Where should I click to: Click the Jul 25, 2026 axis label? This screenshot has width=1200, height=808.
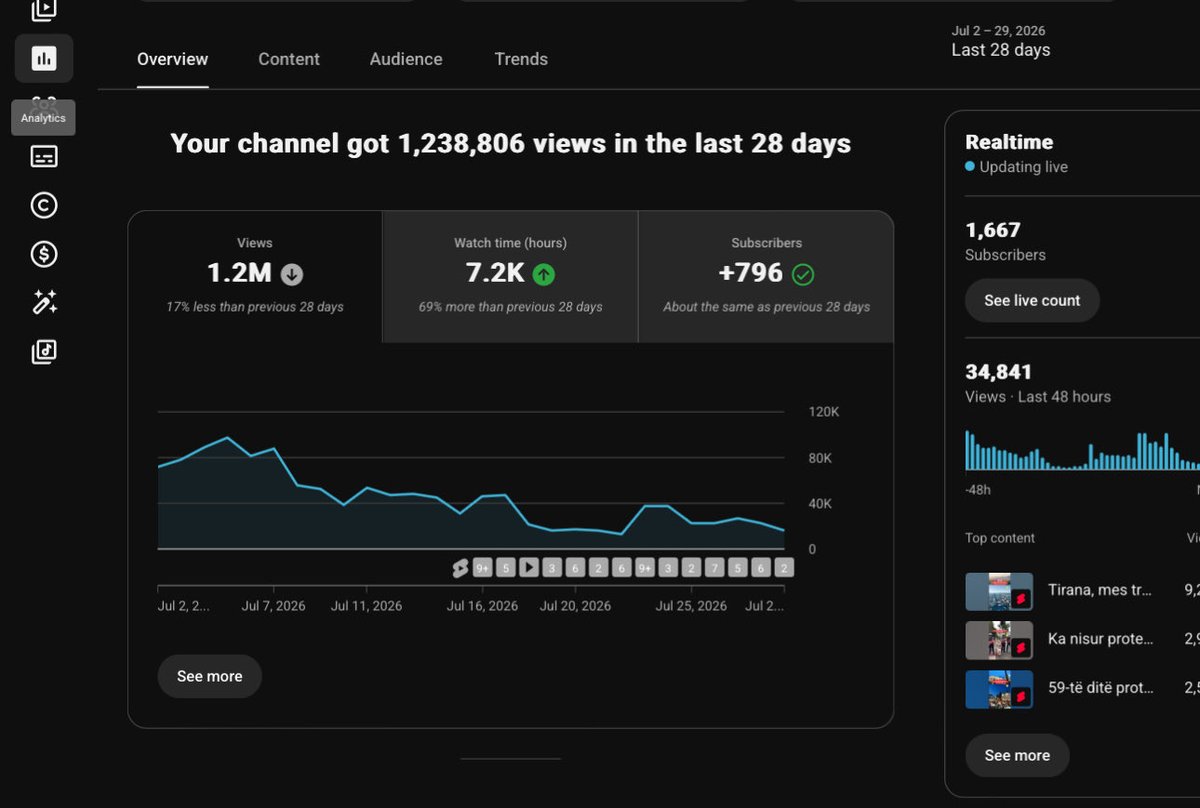[x=691, y=606]
